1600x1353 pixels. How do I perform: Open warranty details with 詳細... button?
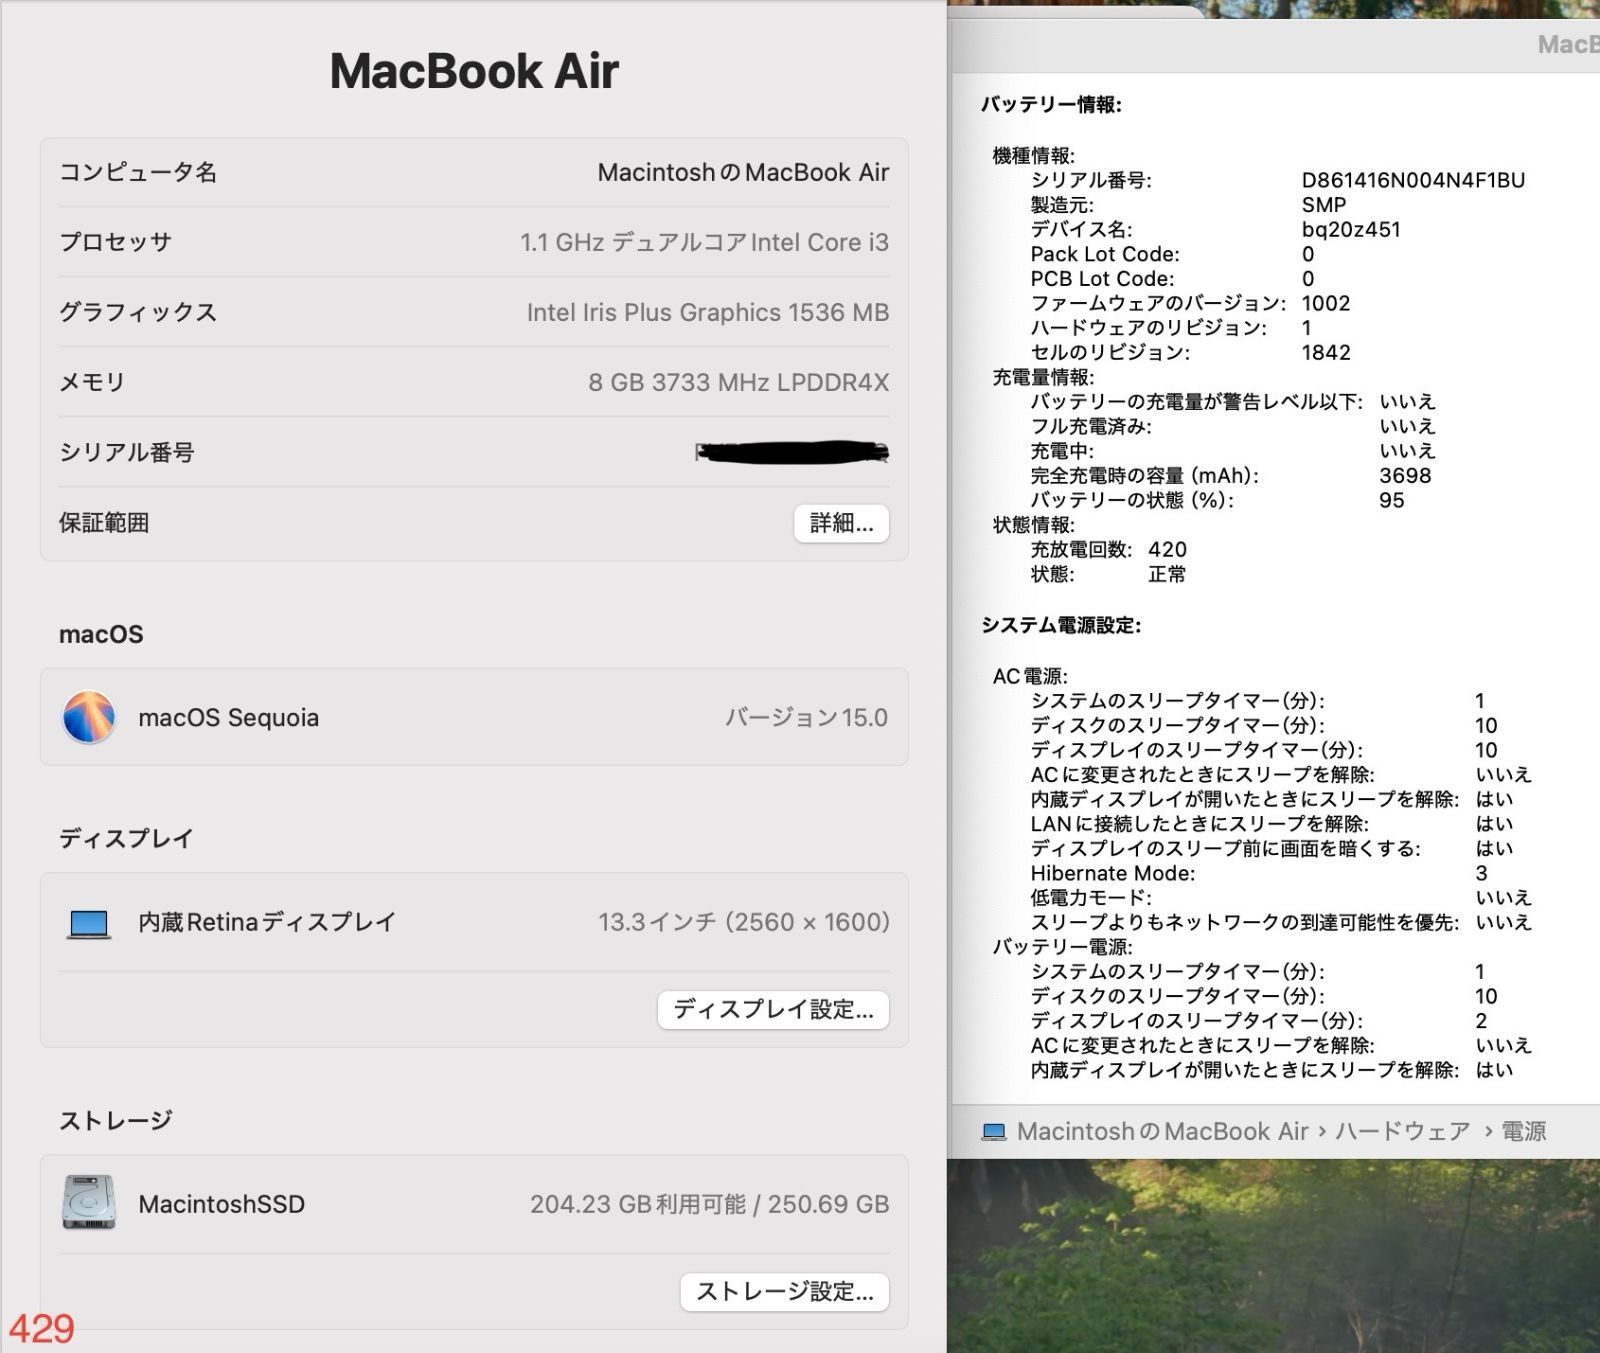pos(841,523)
